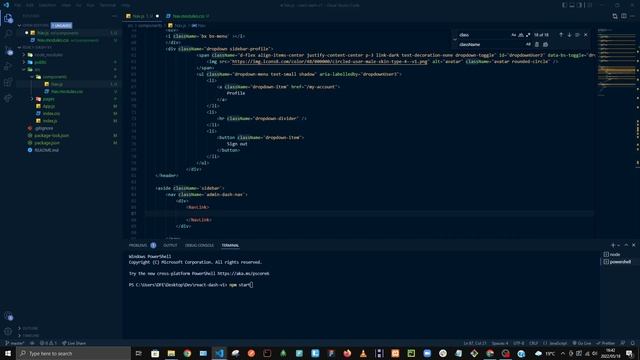Change JavaScript language mode in status bar

[558, 343]
